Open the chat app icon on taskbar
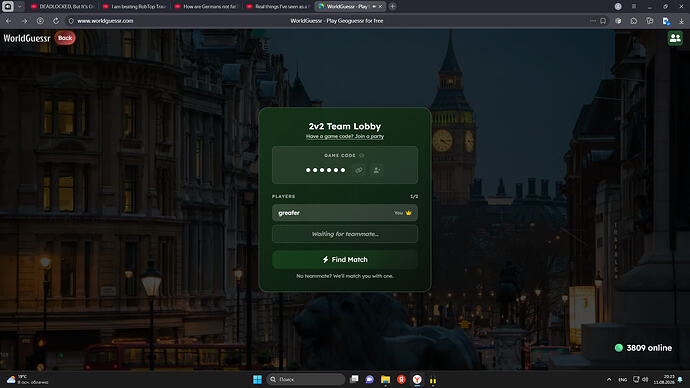Viewport: 690px width, 388px height. [x=370, y=379]
